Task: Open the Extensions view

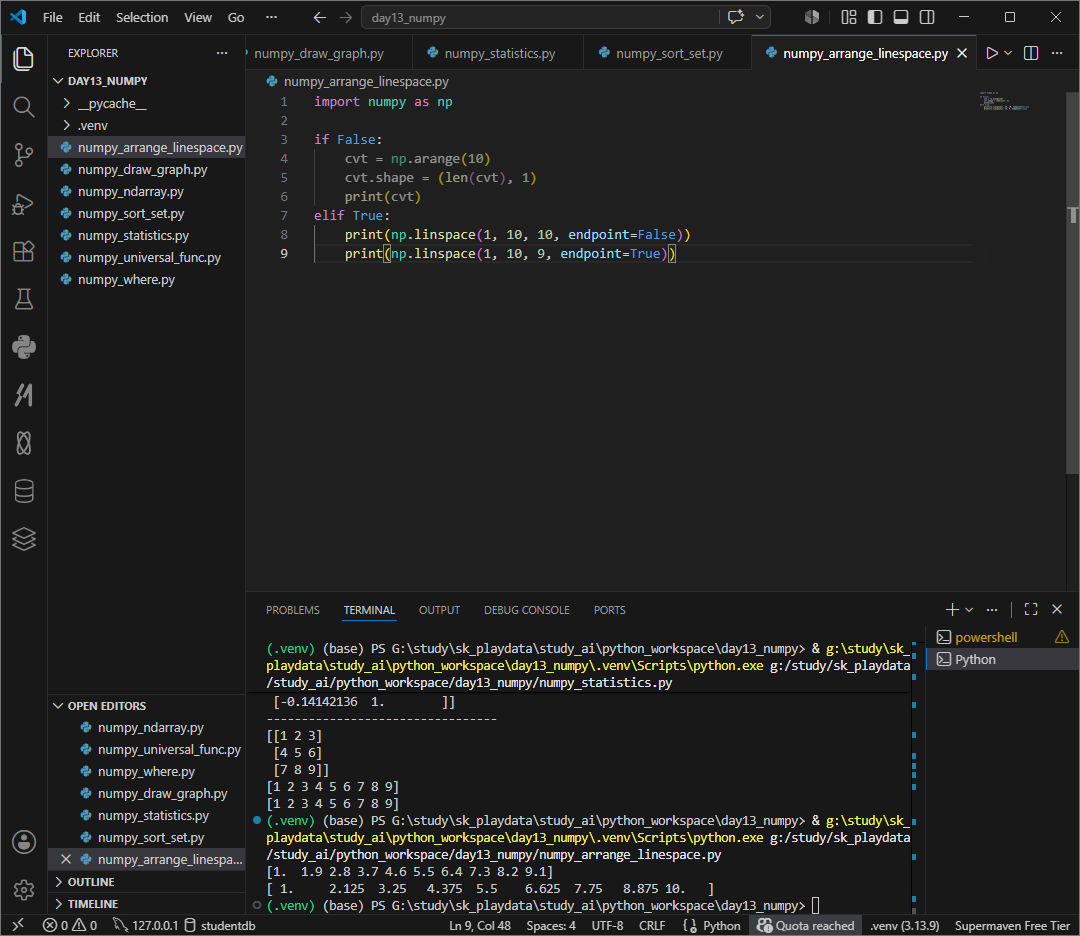Action: coord(23,251)
